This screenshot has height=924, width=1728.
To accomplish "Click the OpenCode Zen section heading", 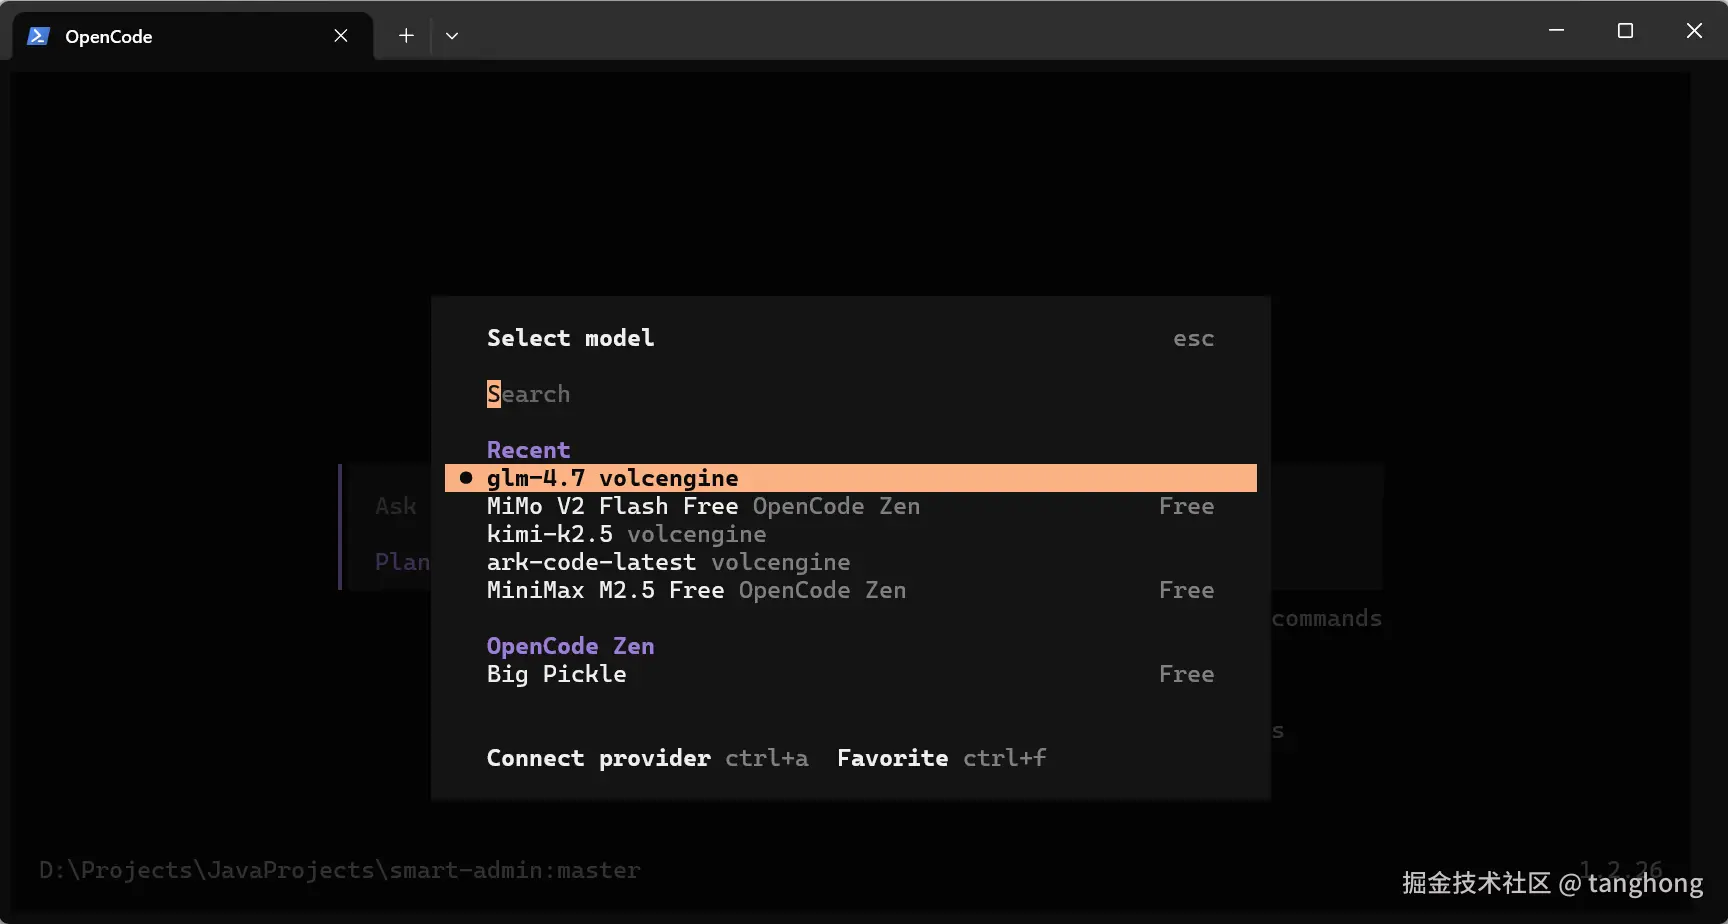I will (x=570, y=646).
